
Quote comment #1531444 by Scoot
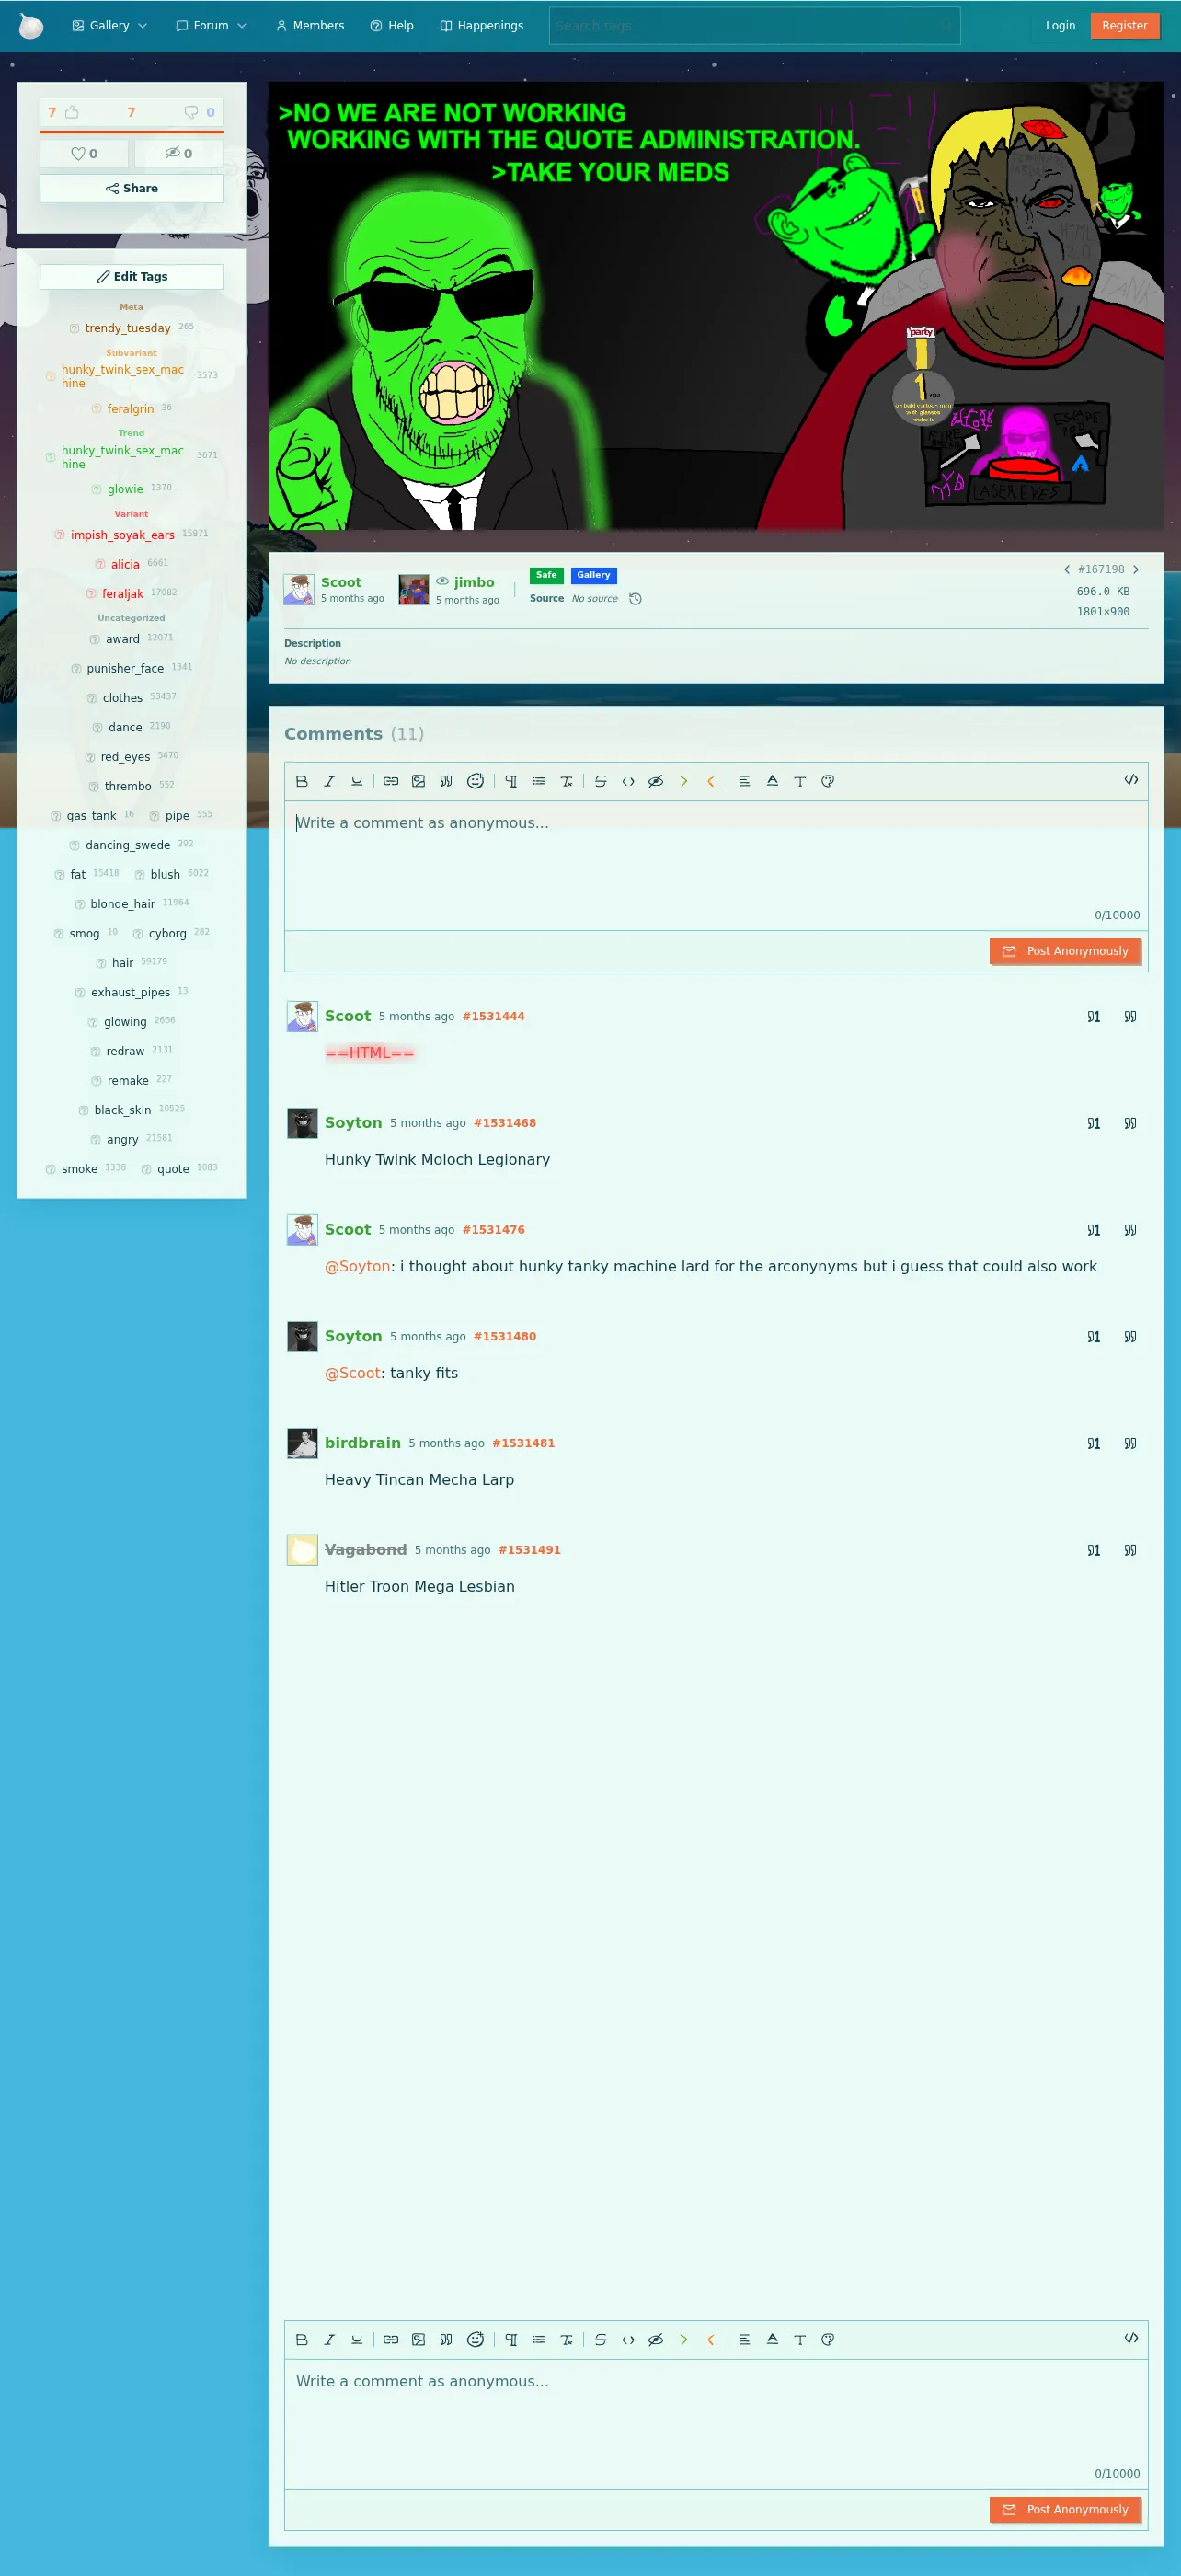coord(1130,1016)
